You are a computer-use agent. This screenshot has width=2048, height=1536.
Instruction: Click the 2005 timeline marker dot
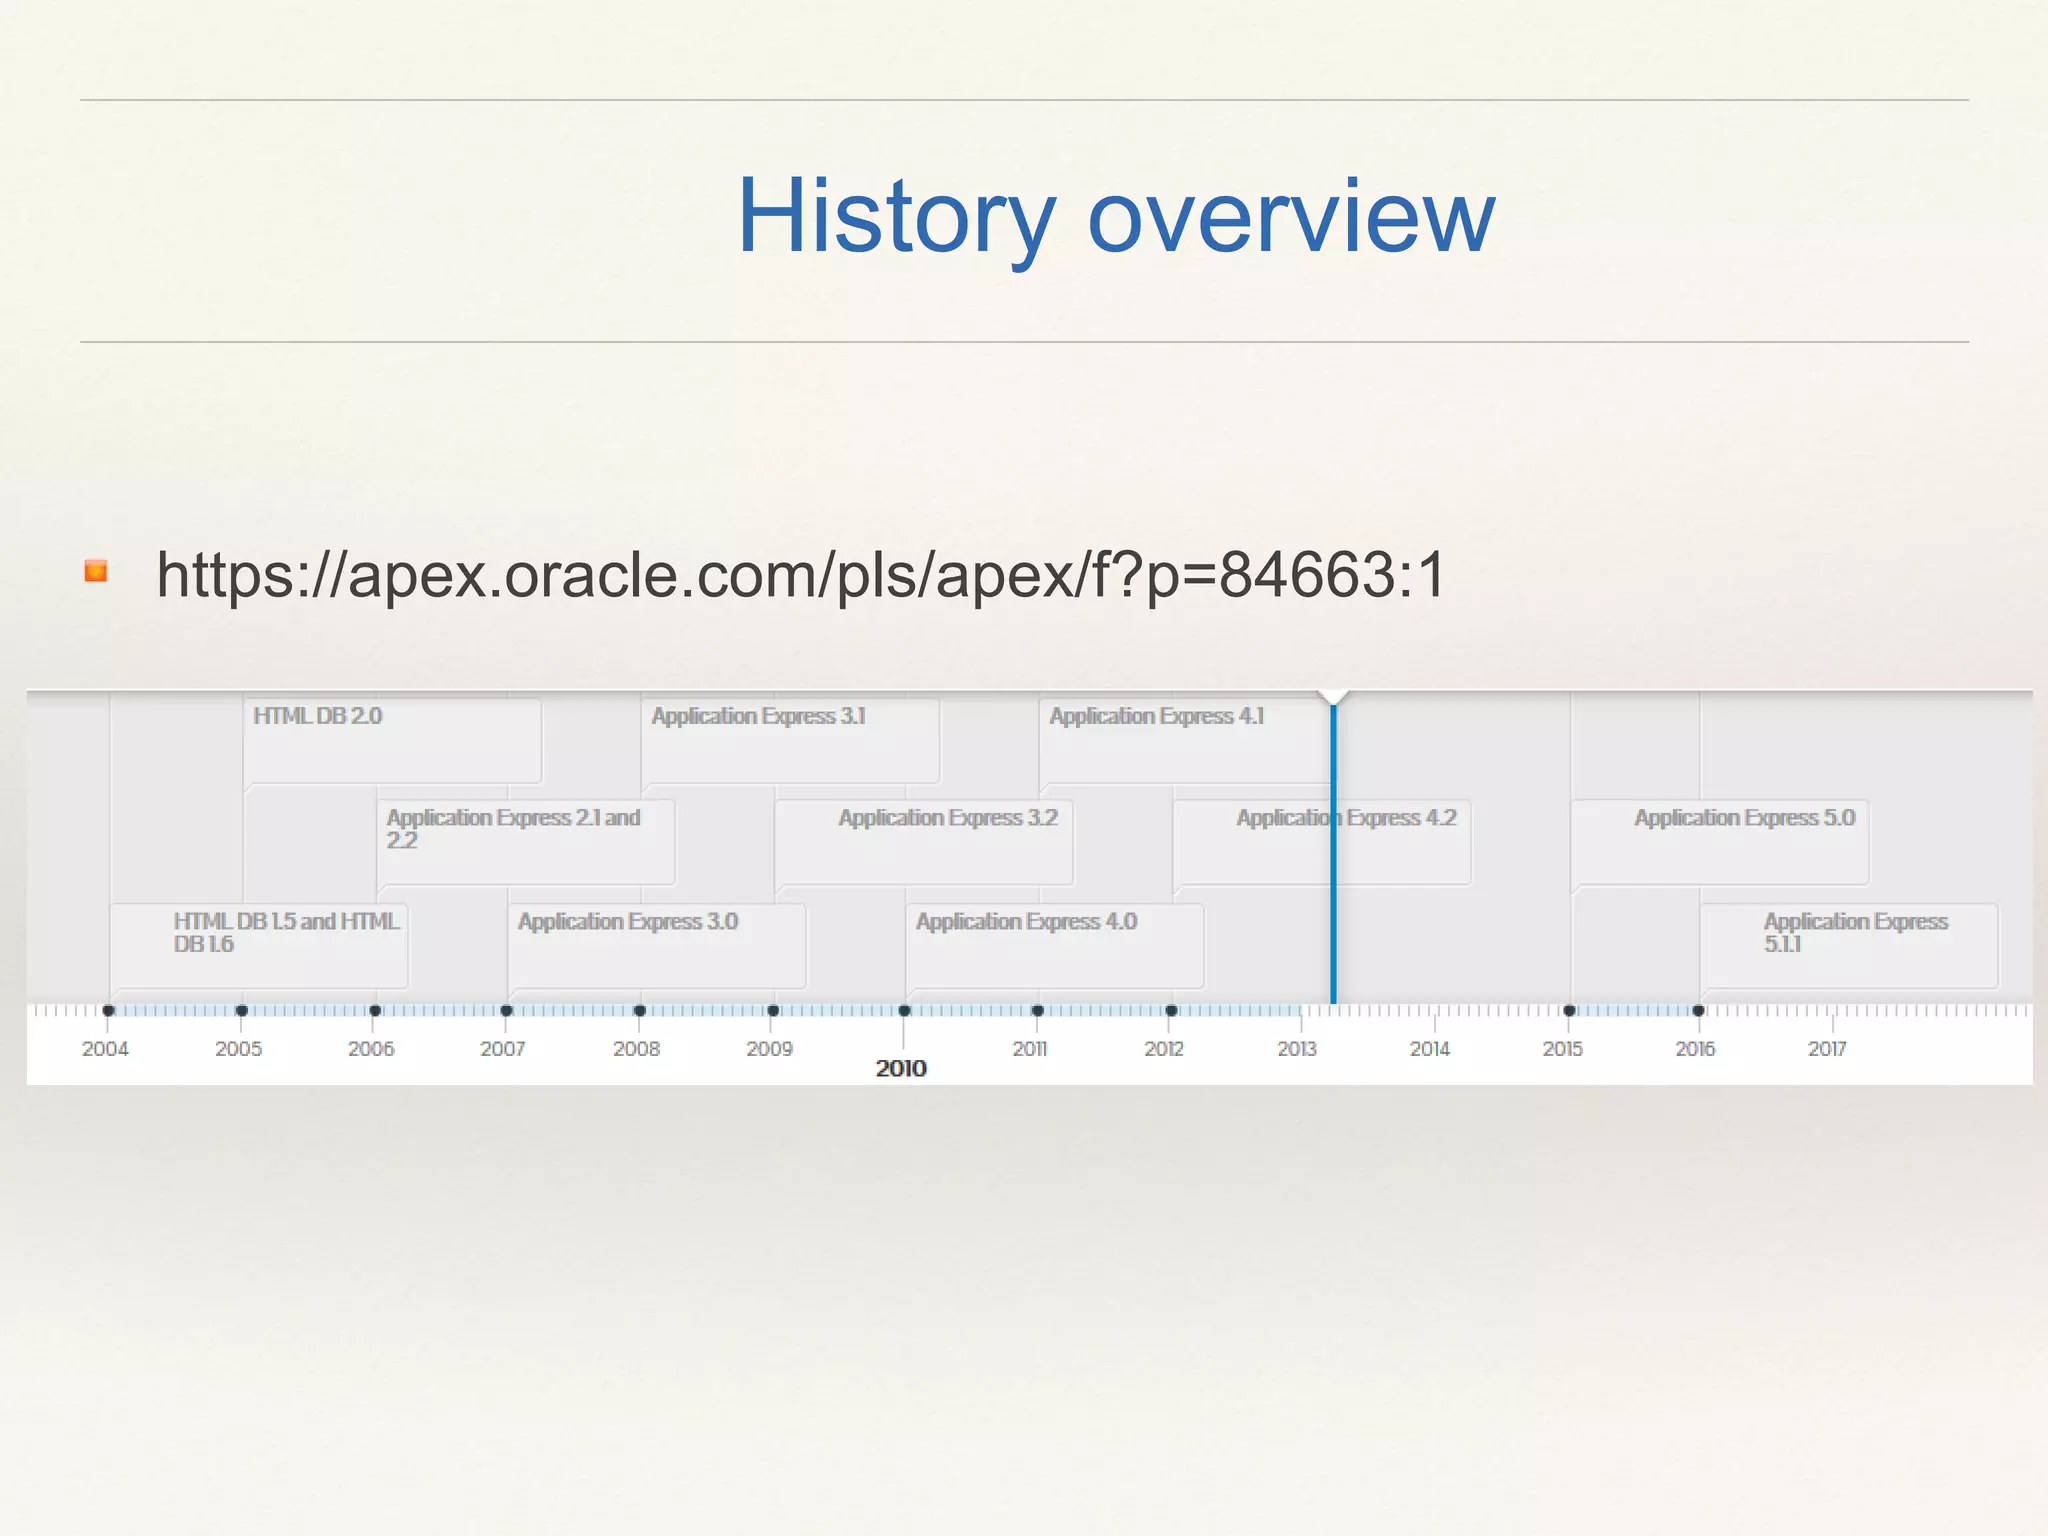[242, 1011]
